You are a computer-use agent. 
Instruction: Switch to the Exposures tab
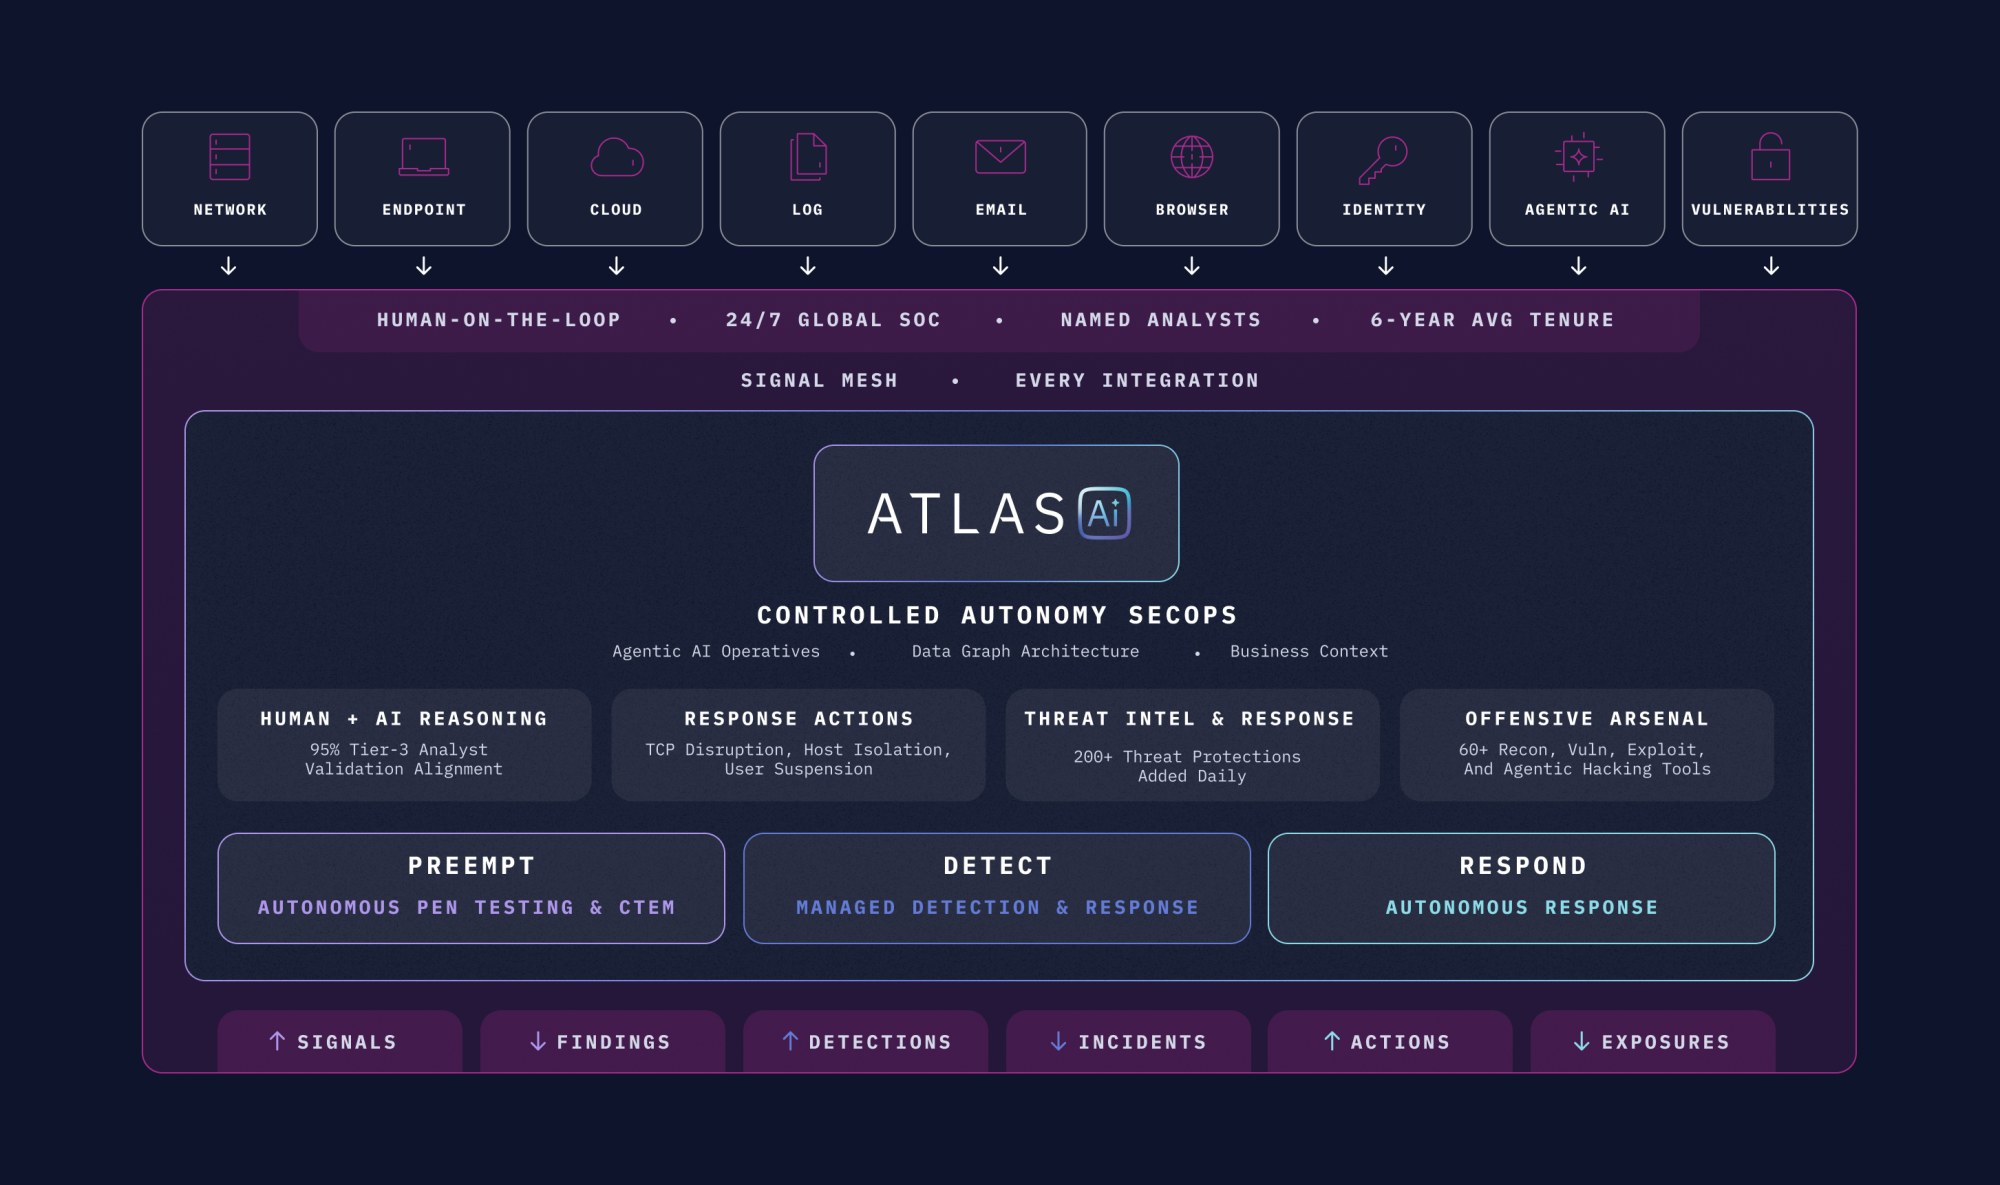tap(1653, 1041)
